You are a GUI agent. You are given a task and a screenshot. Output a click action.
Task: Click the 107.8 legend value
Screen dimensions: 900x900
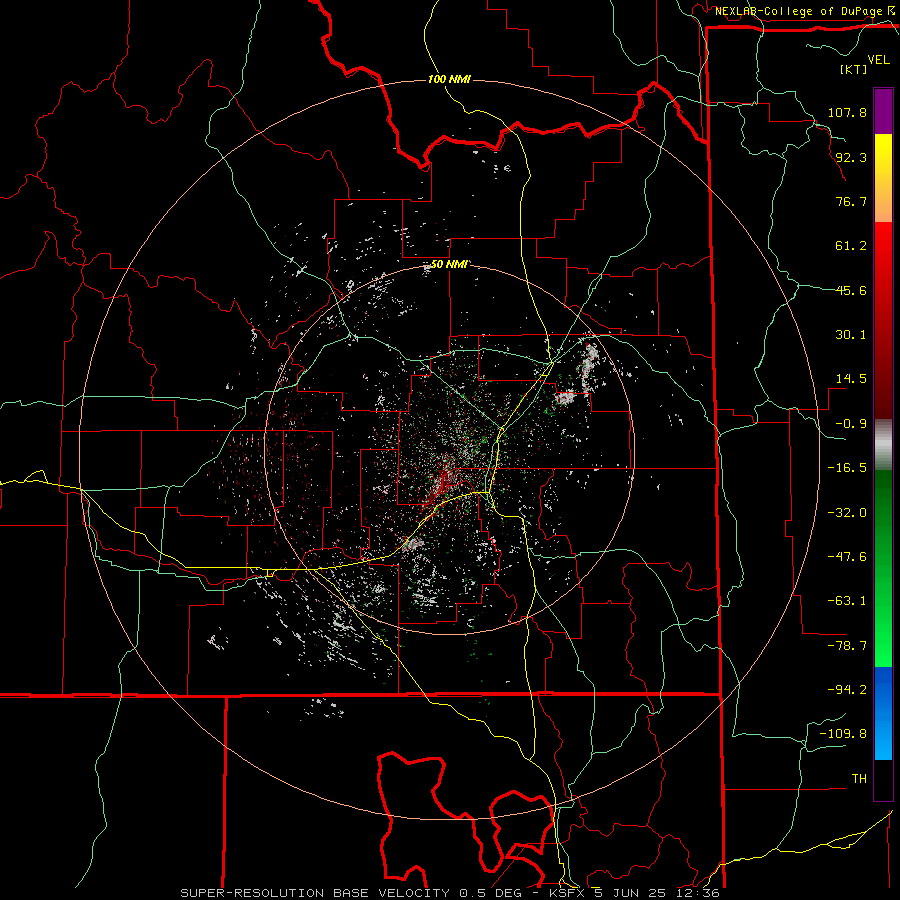click(847, 112)
